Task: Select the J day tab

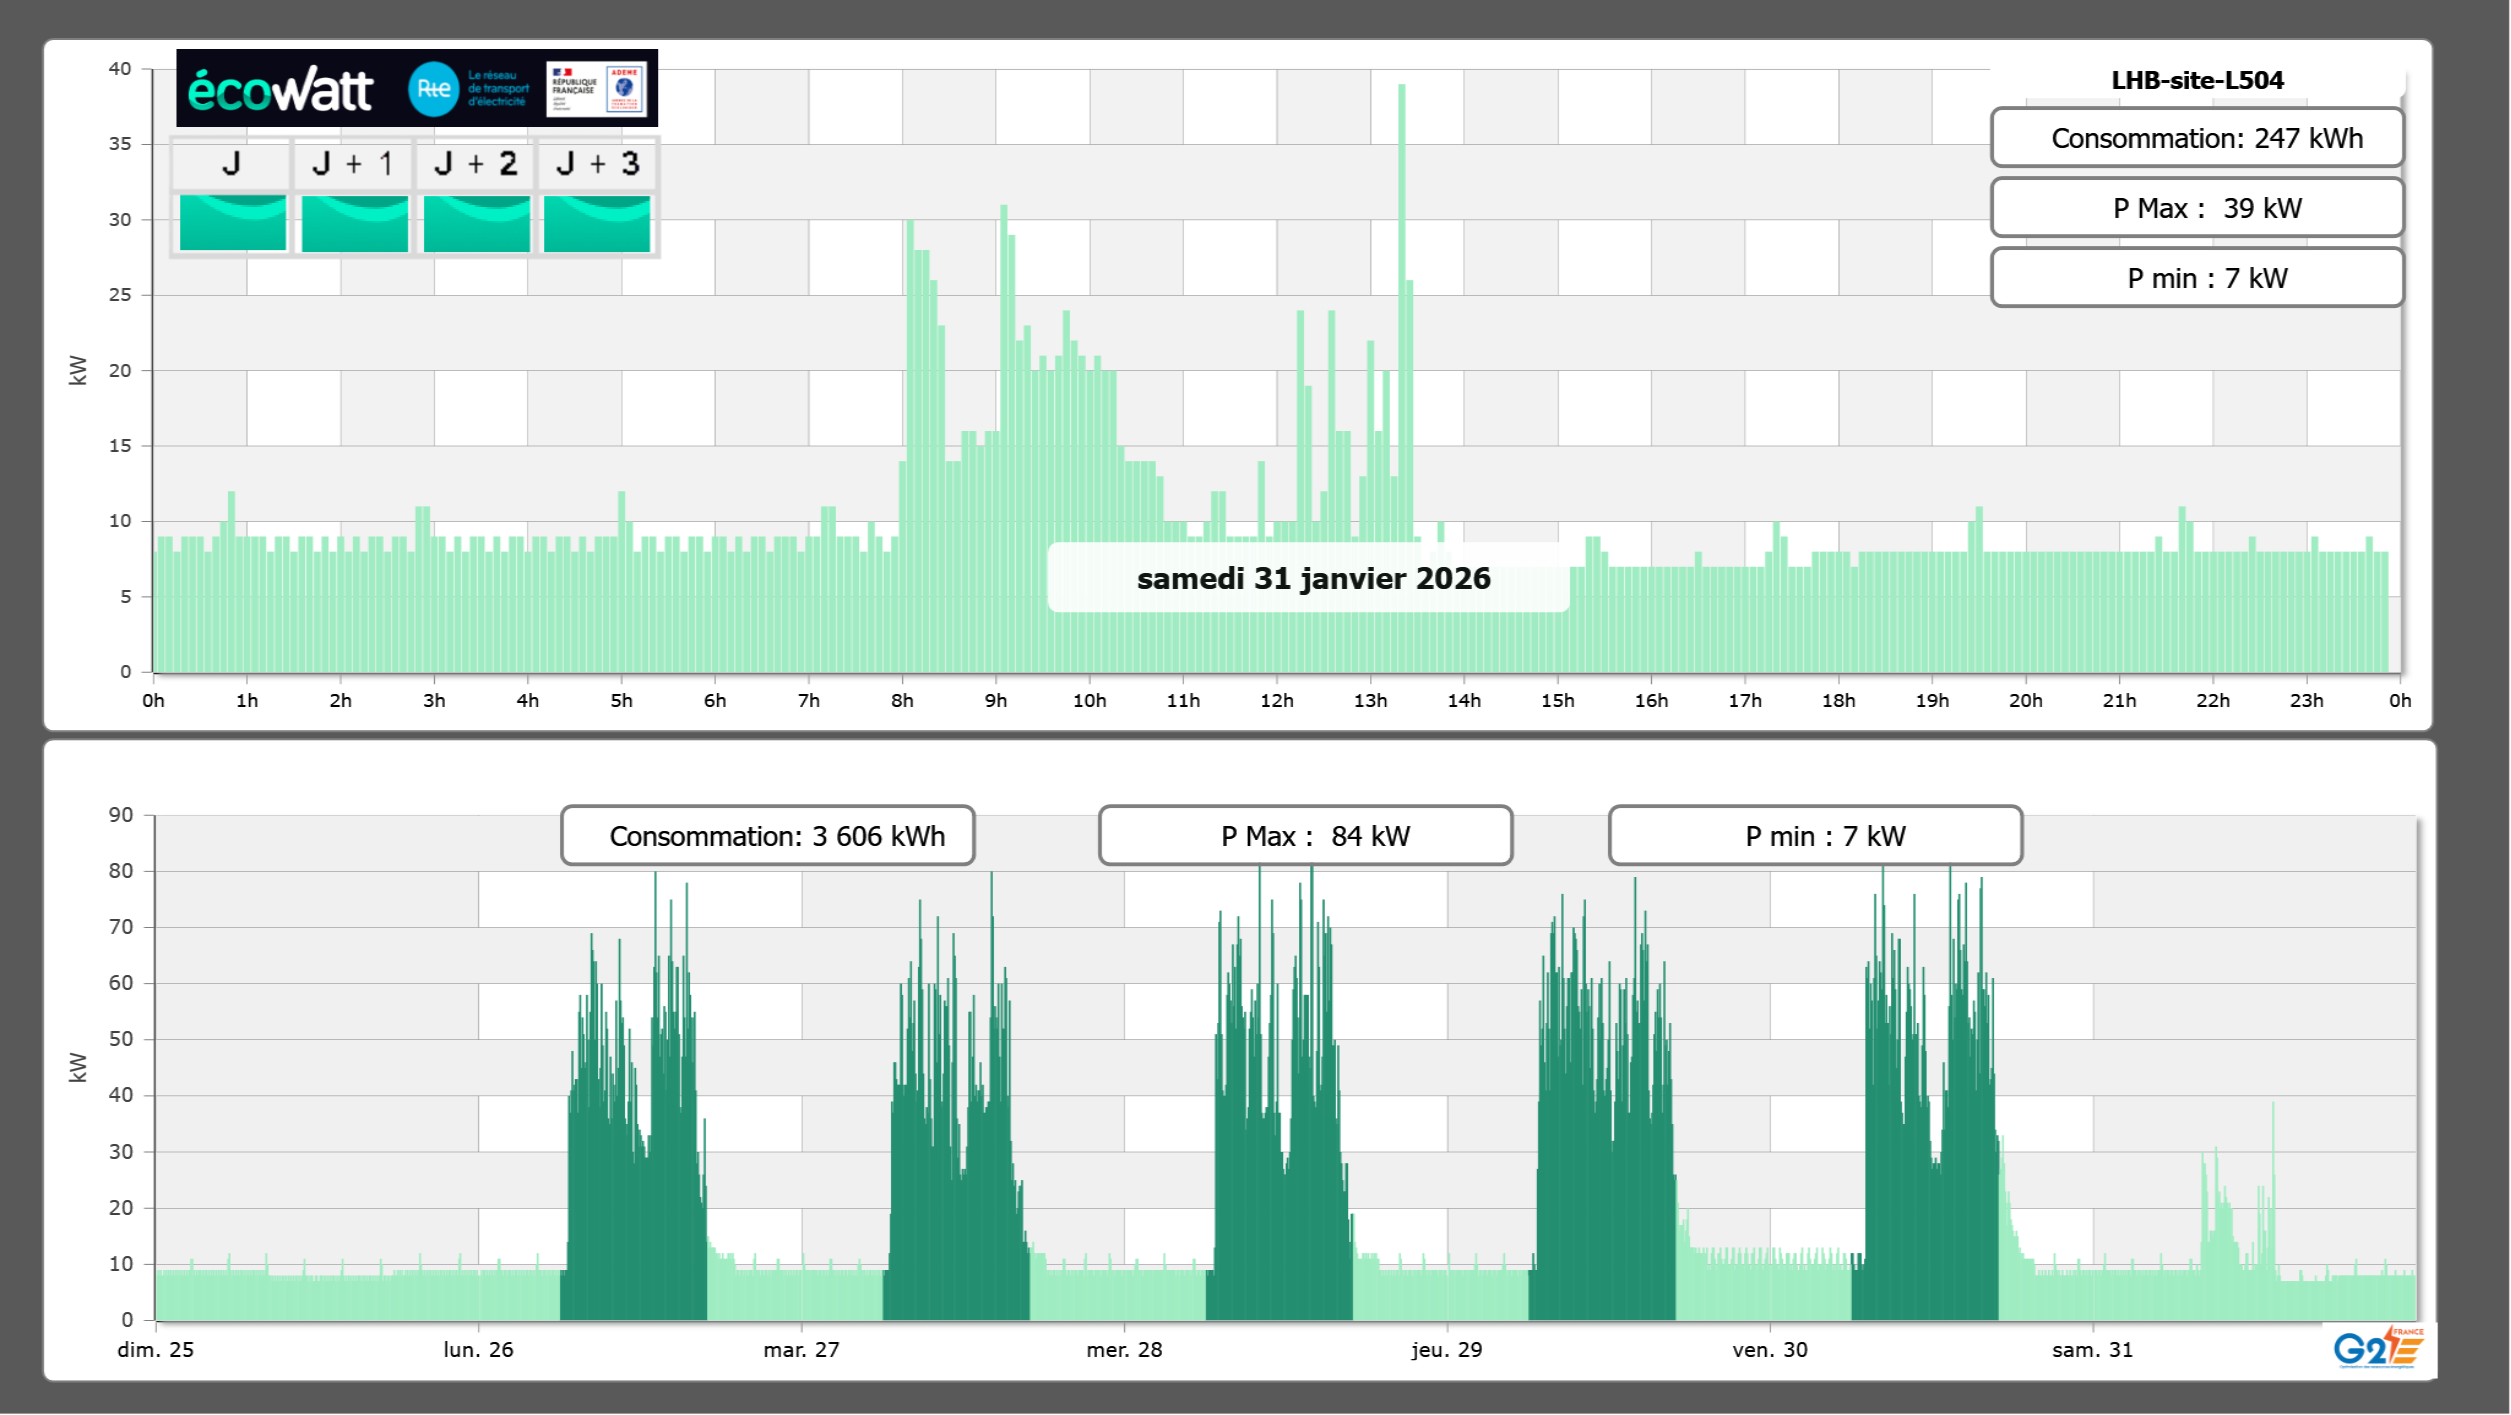Action: [x=231, y=164]
